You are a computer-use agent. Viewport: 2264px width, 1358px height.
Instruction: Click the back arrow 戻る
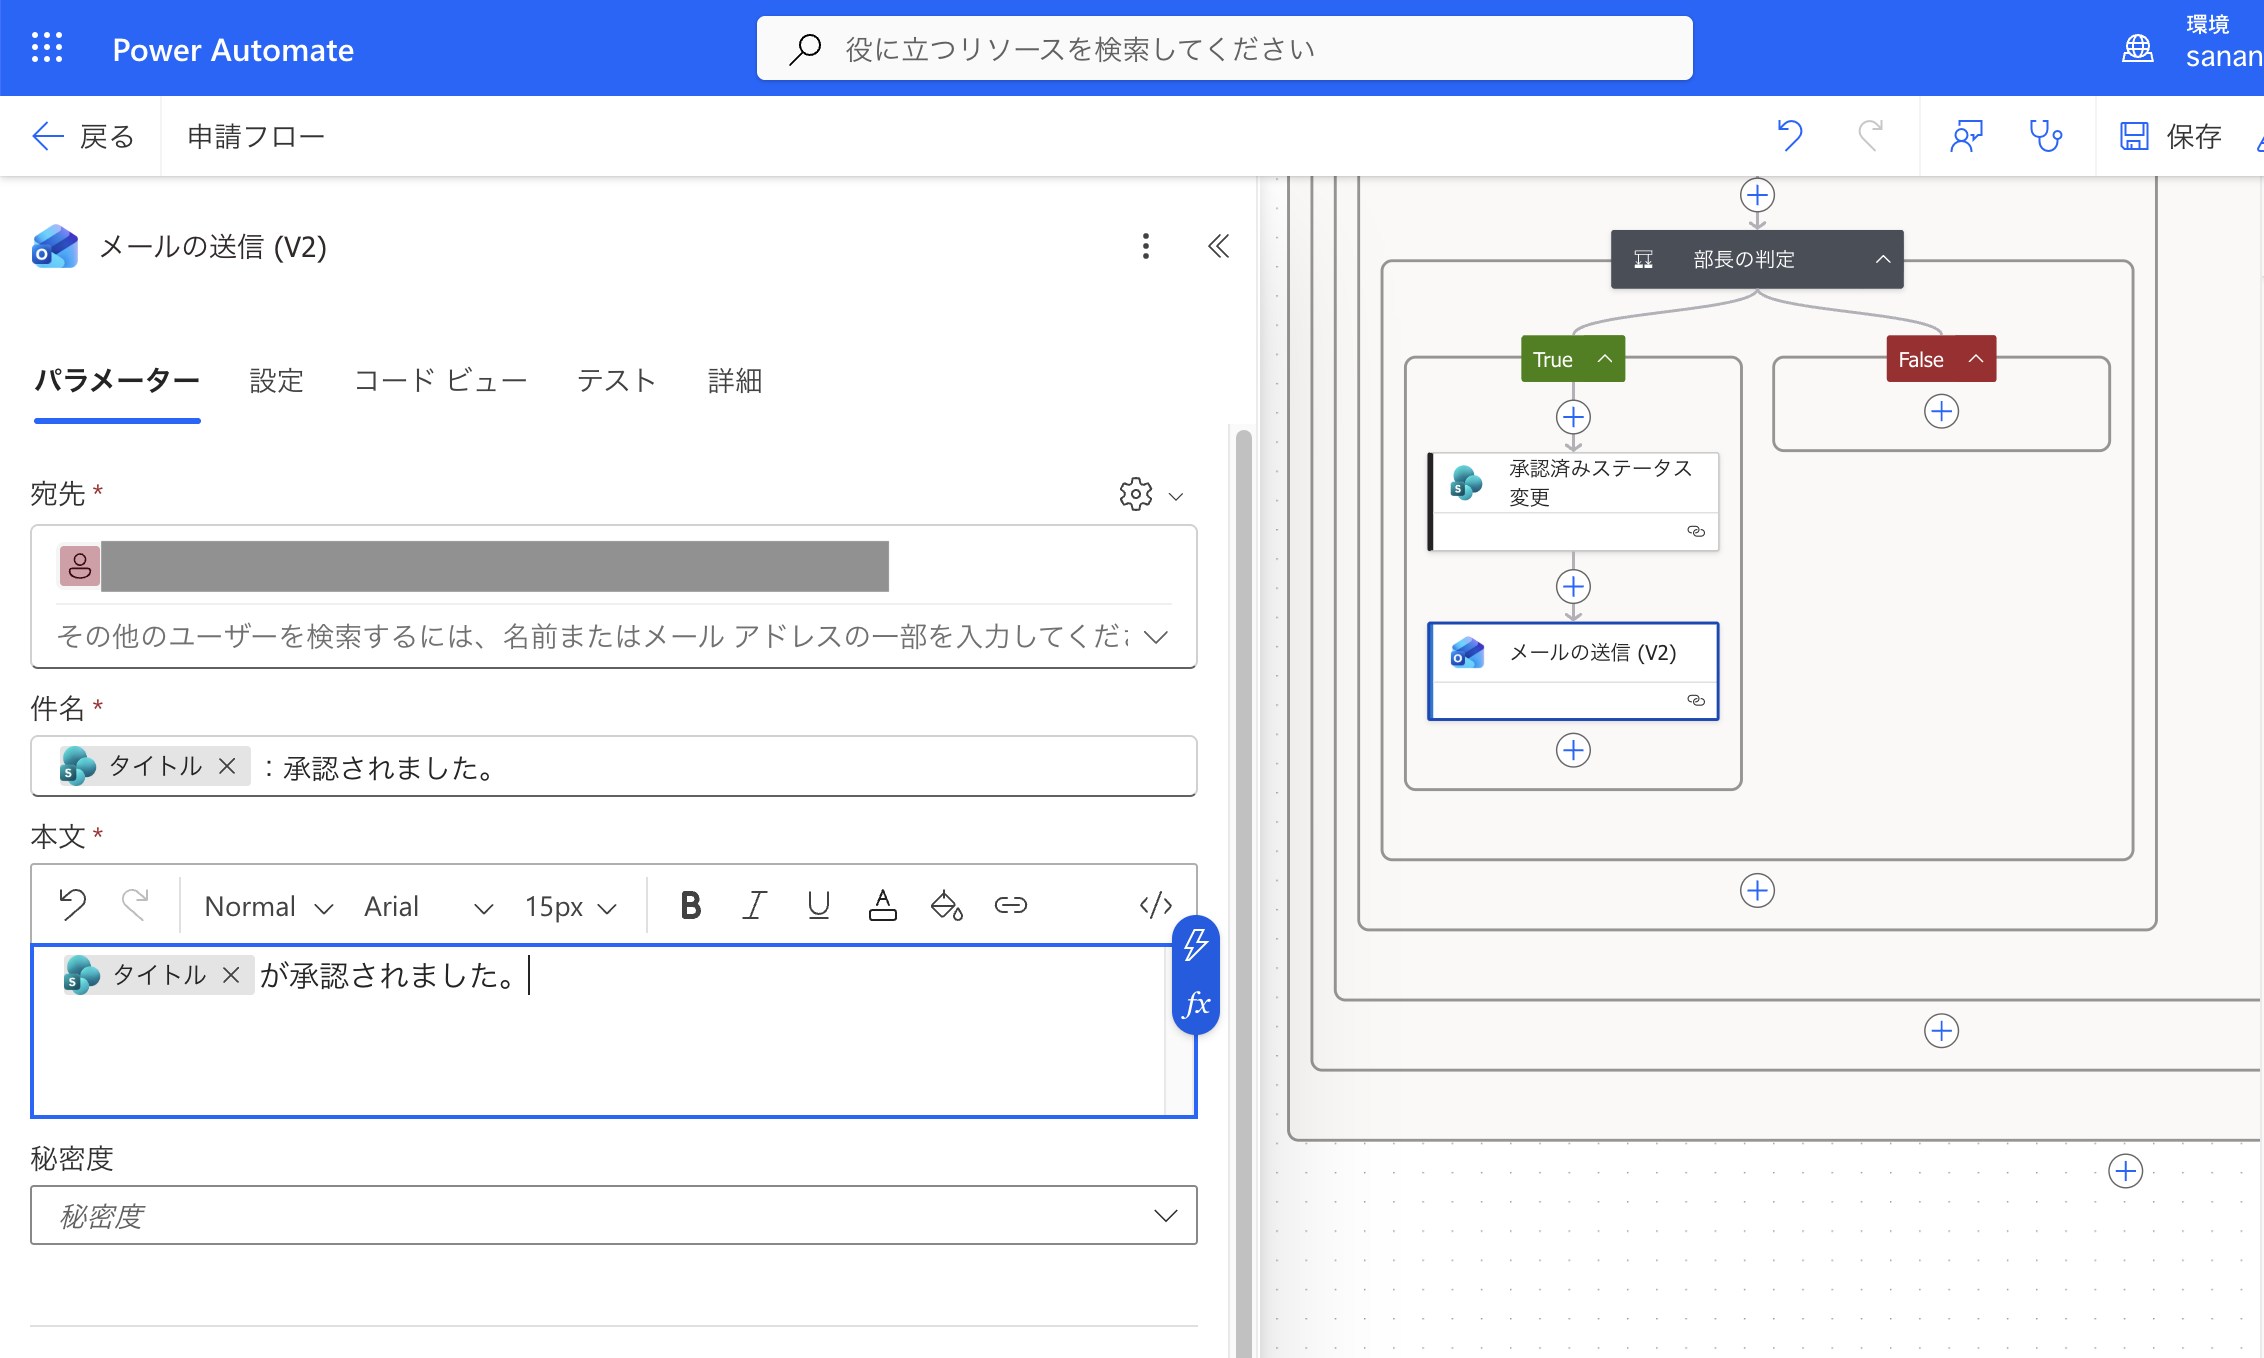83,136
